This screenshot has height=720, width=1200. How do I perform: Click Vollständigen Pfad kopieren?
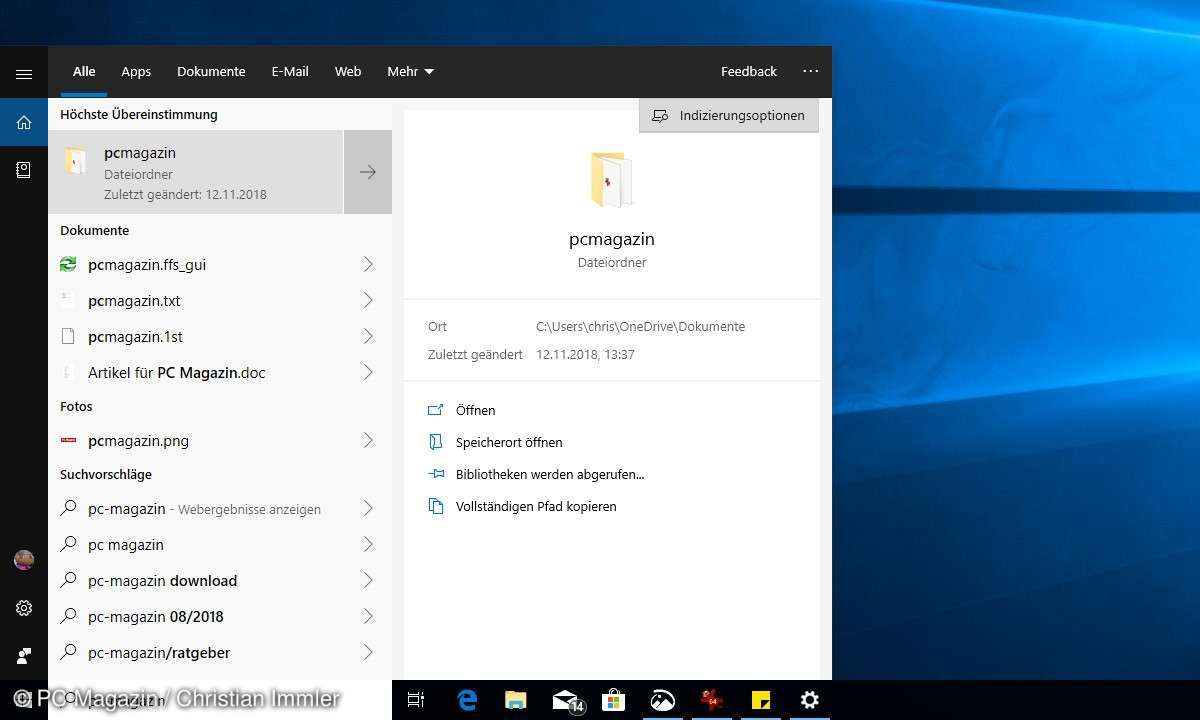click(x=536, y=506)
